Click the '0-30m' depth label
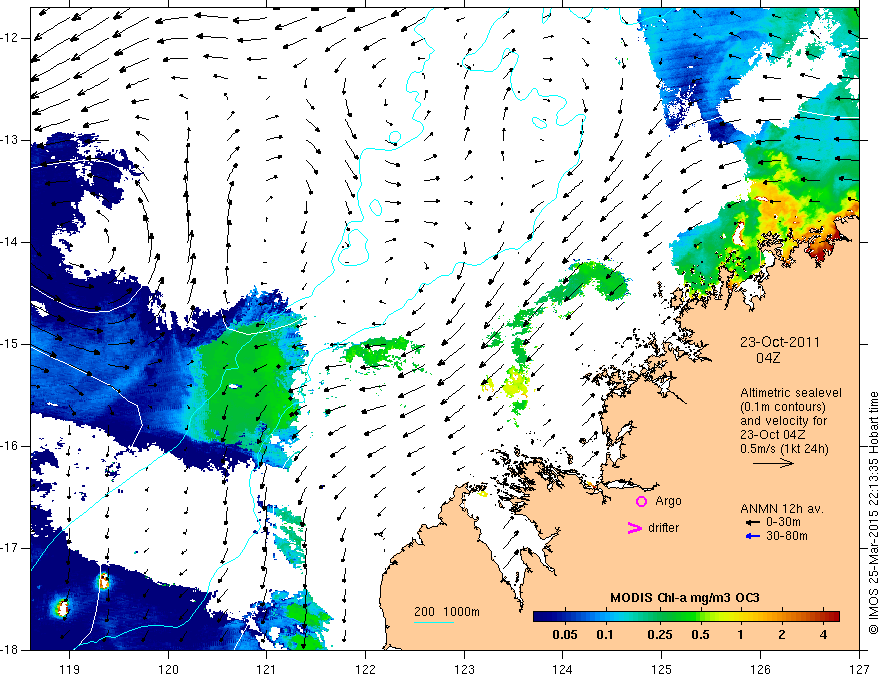The height and width of the screenshot is (680, 880). (783, 522)
